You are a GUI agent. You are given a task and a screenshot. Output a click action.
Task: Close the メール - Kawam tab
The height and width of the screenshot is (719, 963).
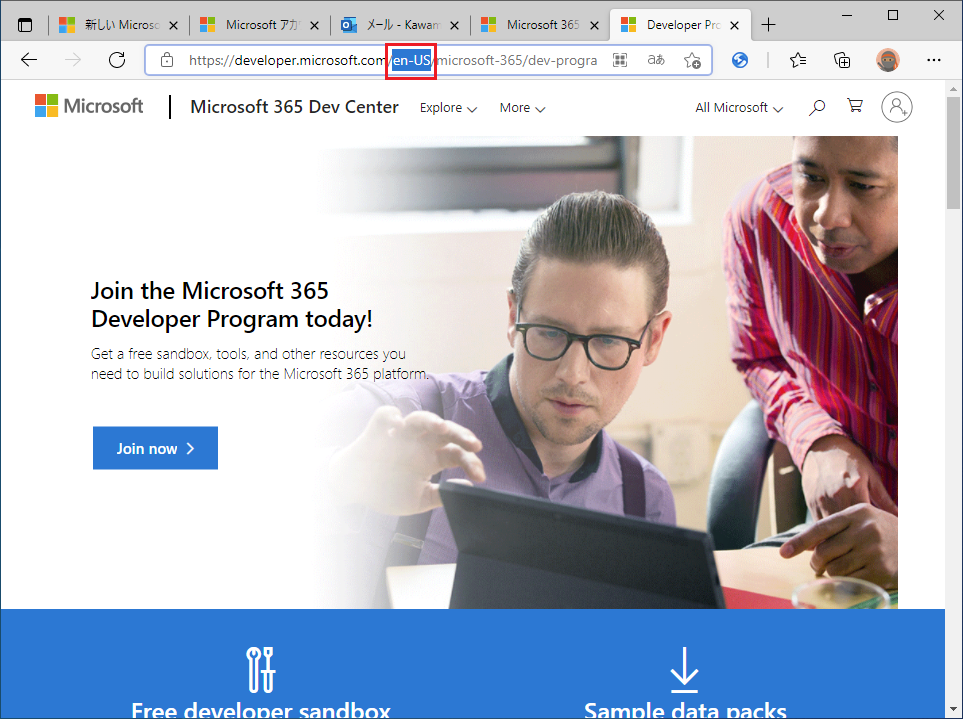454,25
